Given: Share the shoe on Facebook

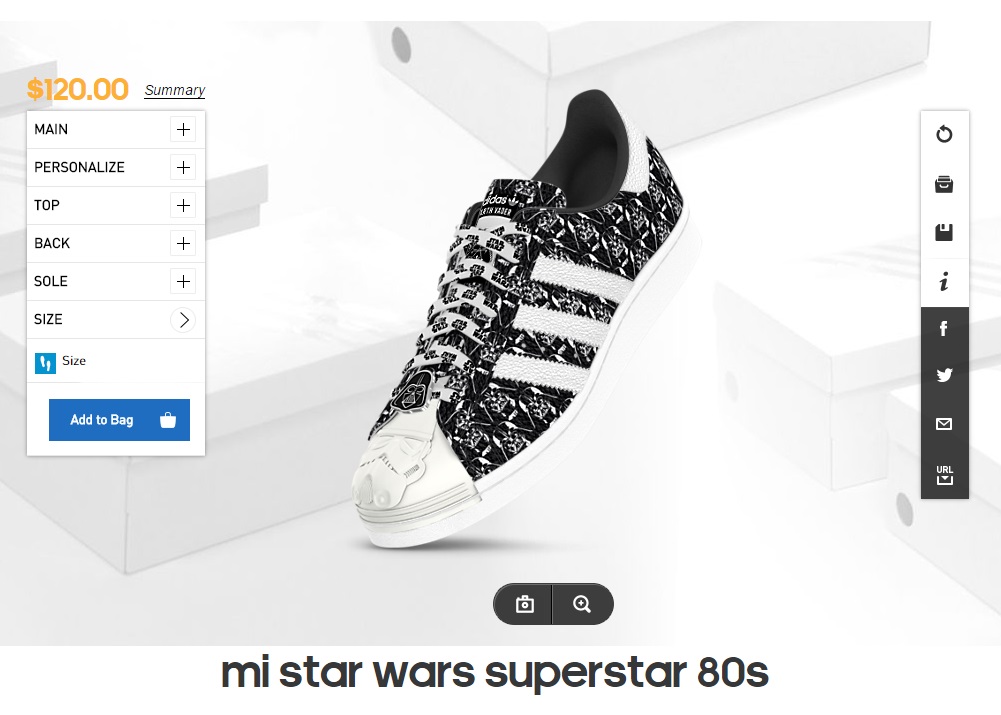Looking at the screenshot, I should 944,329.
